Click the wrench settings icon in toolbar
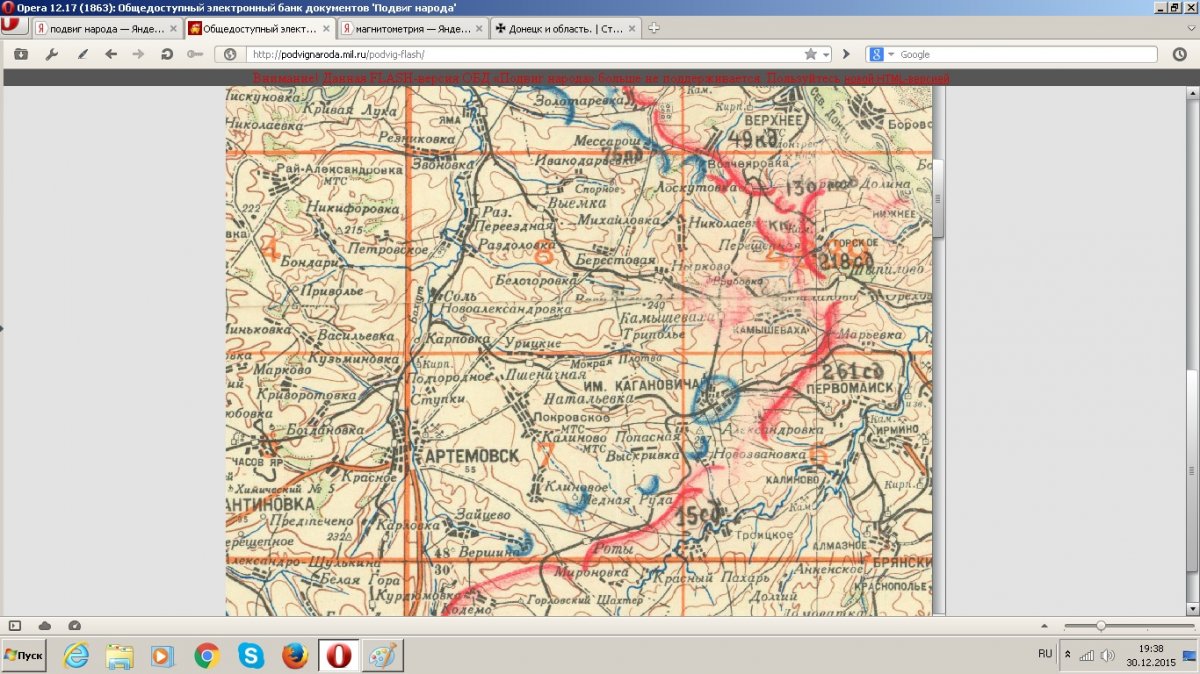The width and height of the screenshot is (1200, 674). click(52, 54)
